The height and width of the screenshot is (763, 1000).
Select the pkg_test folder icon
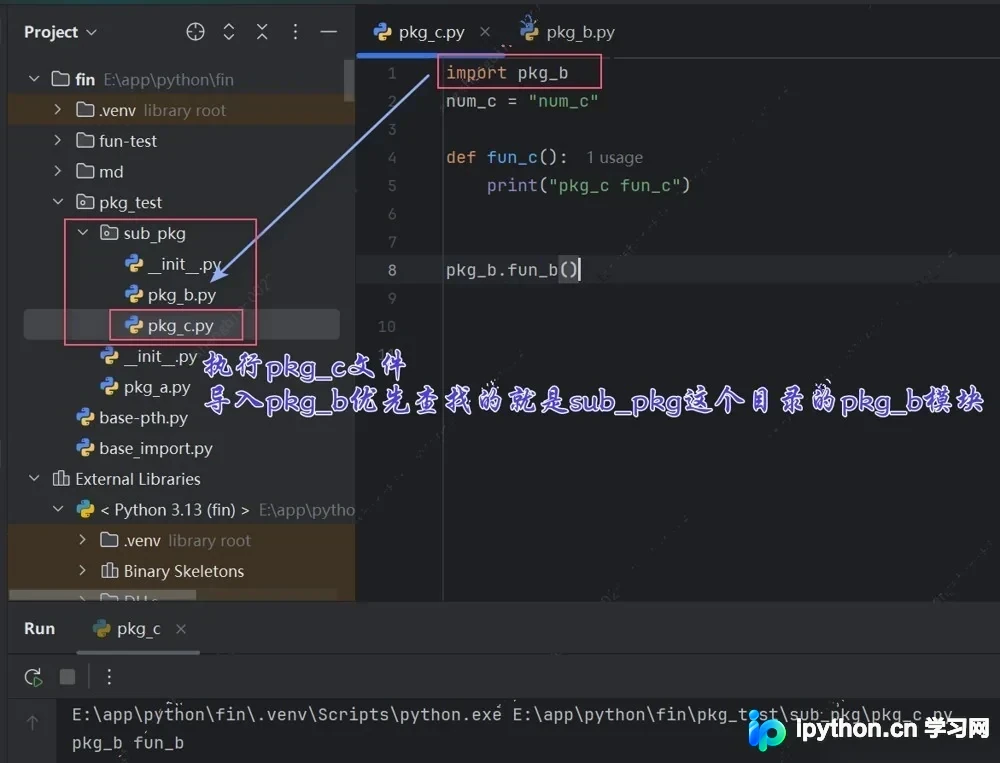(x=85, y=202)
